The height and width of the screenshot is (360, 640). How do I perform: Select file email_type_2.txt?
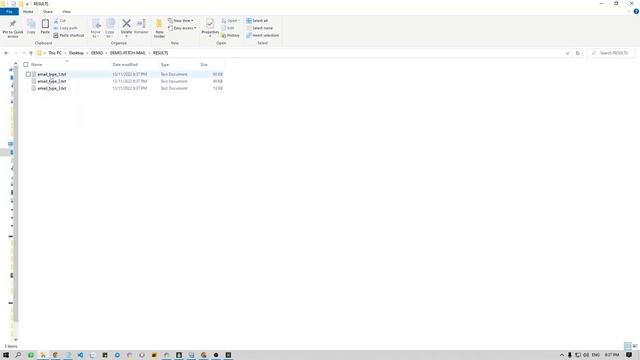point(52,81)
